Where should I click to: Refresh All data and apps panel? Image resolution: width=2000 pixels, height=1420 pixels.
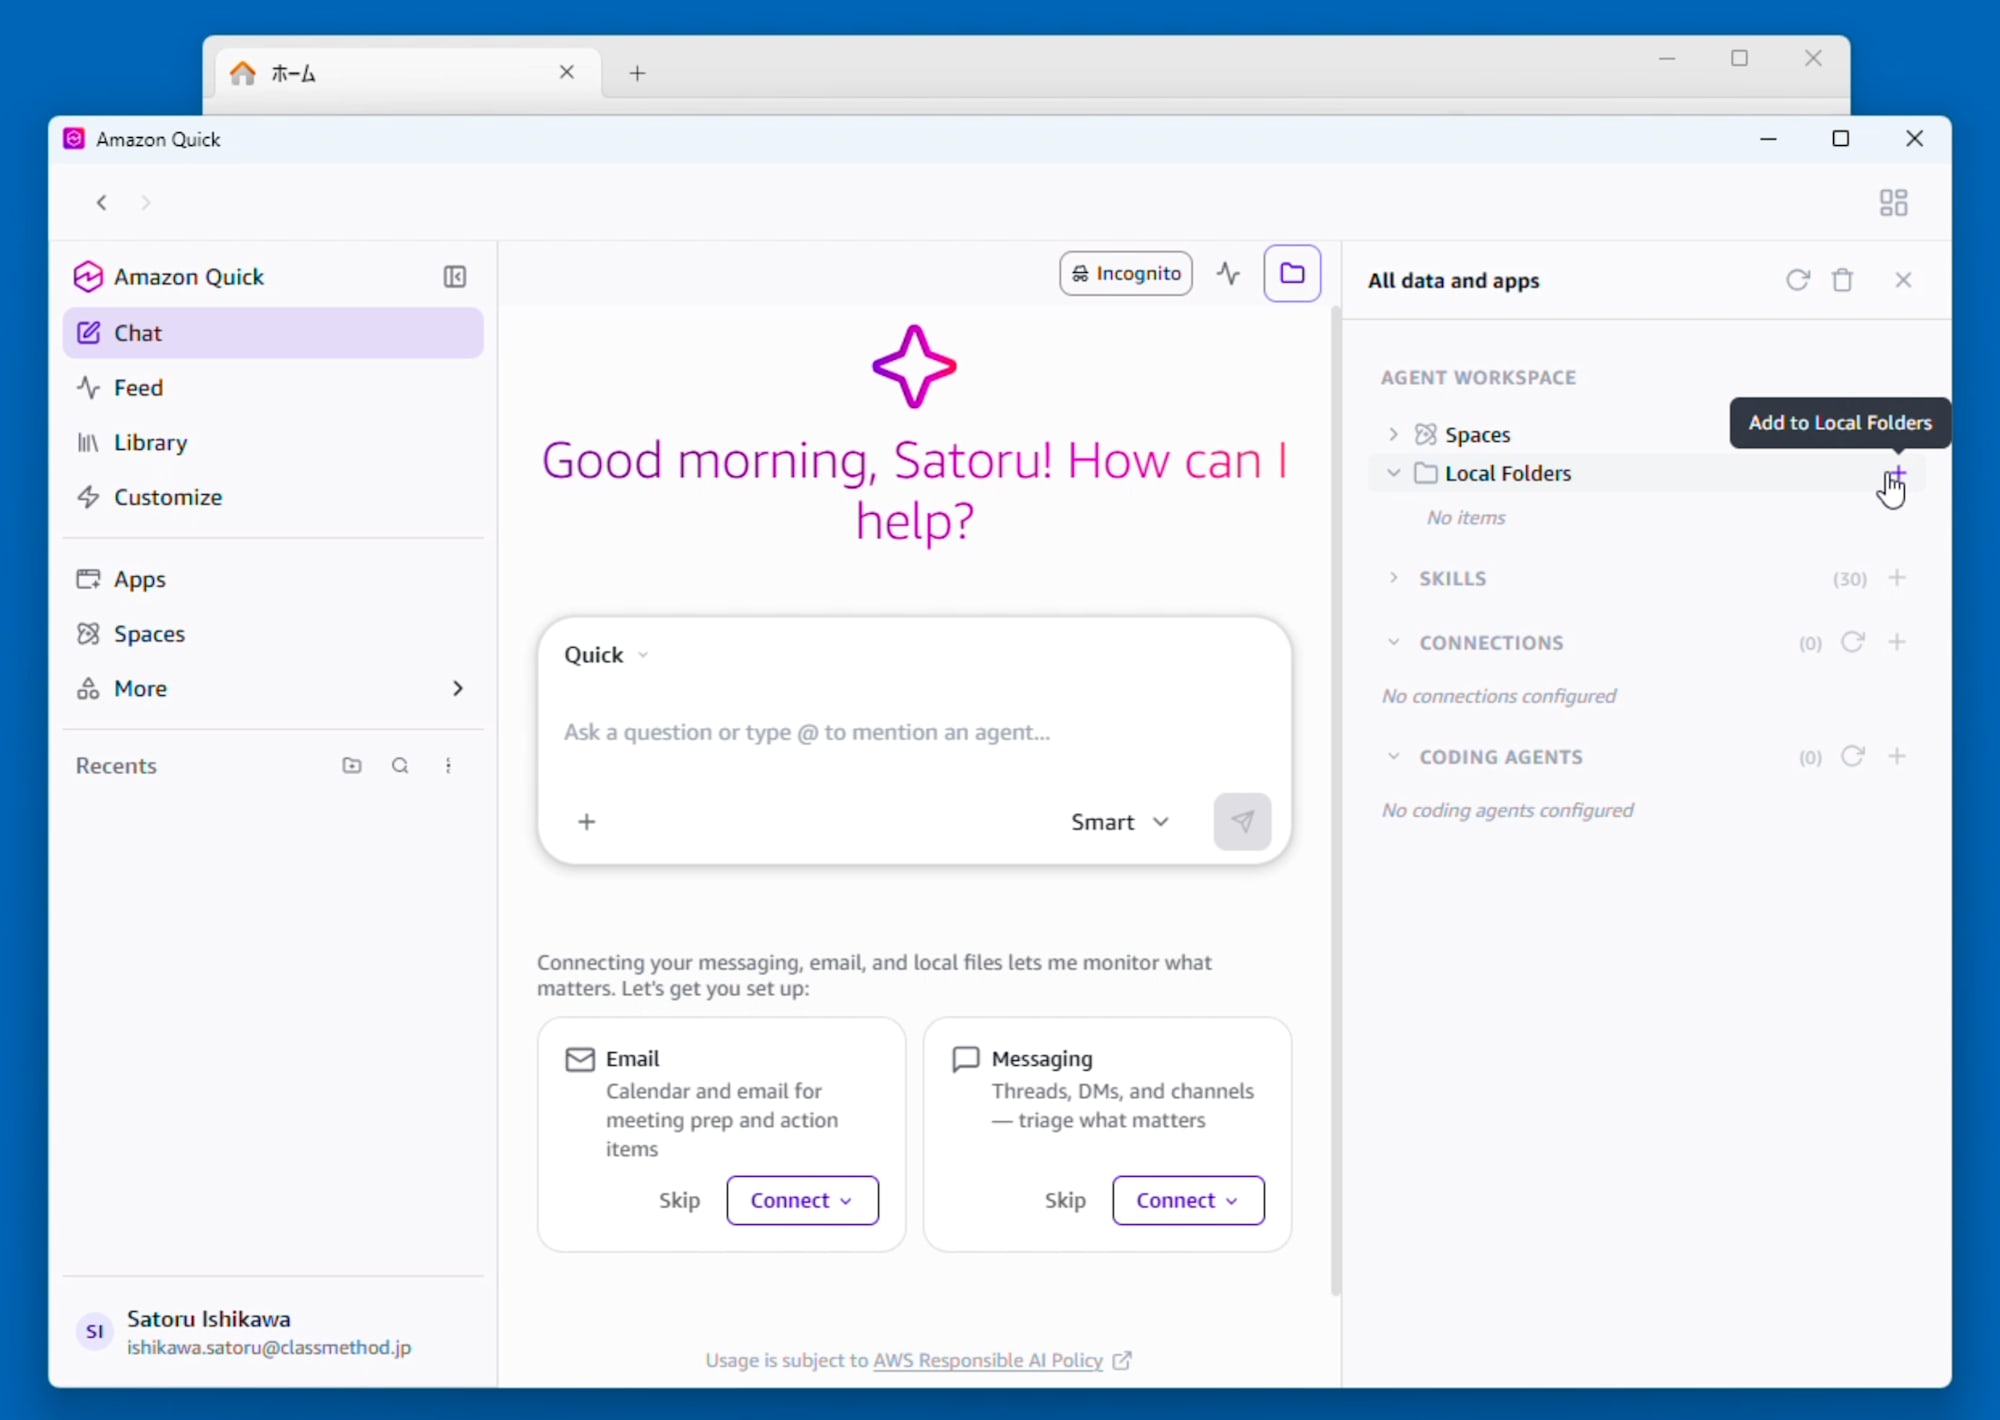1797,280
